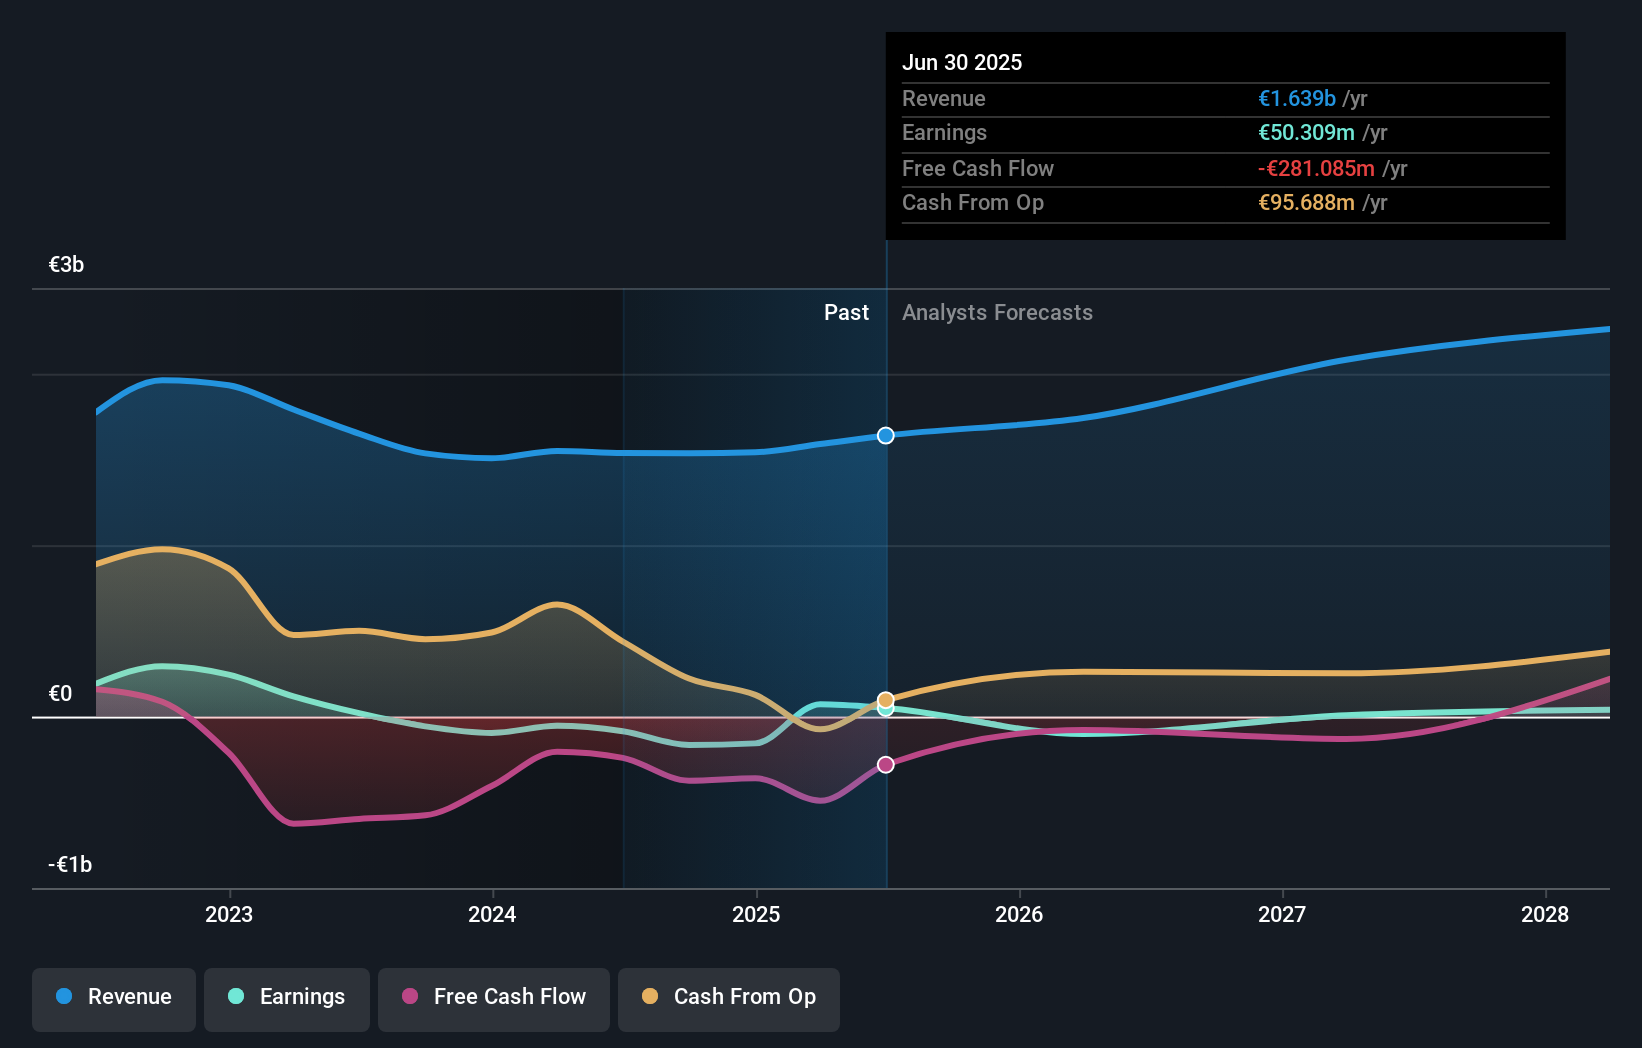Click the Cash From Op legend button
The image size is (1642, 1048).
tap(729, 997)
